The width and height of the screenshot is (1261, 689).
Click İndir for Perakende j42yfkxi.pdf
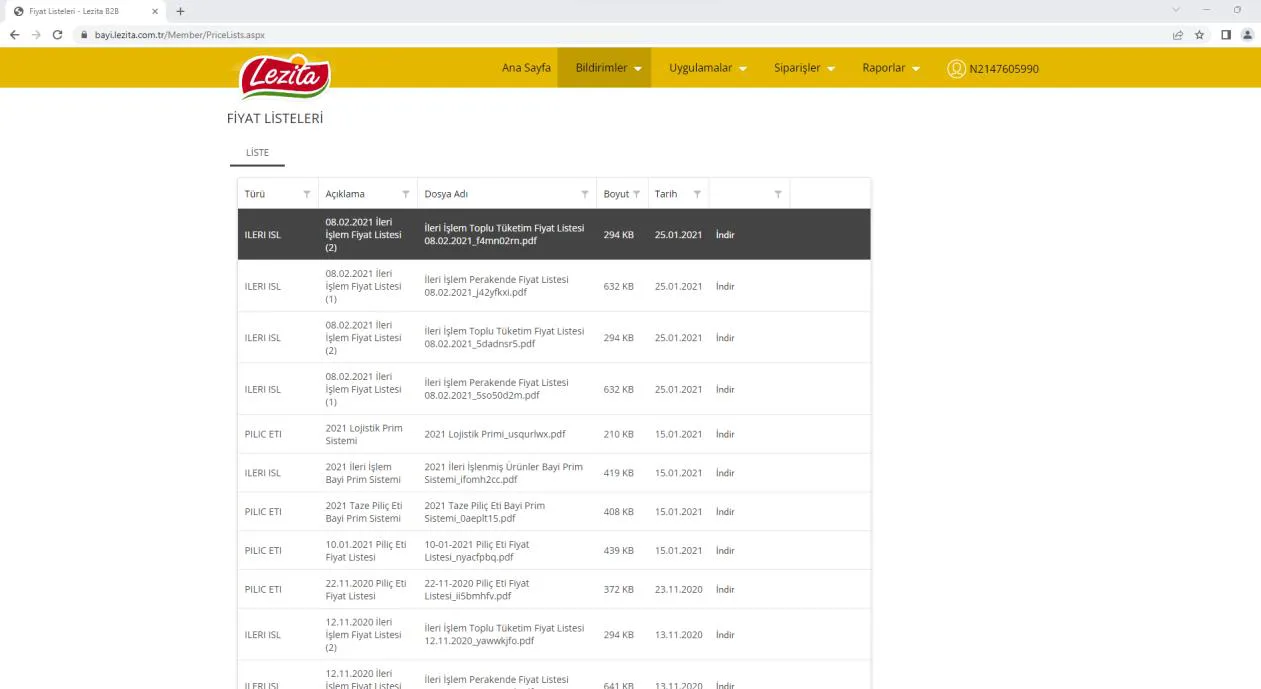tap(725, 286)
